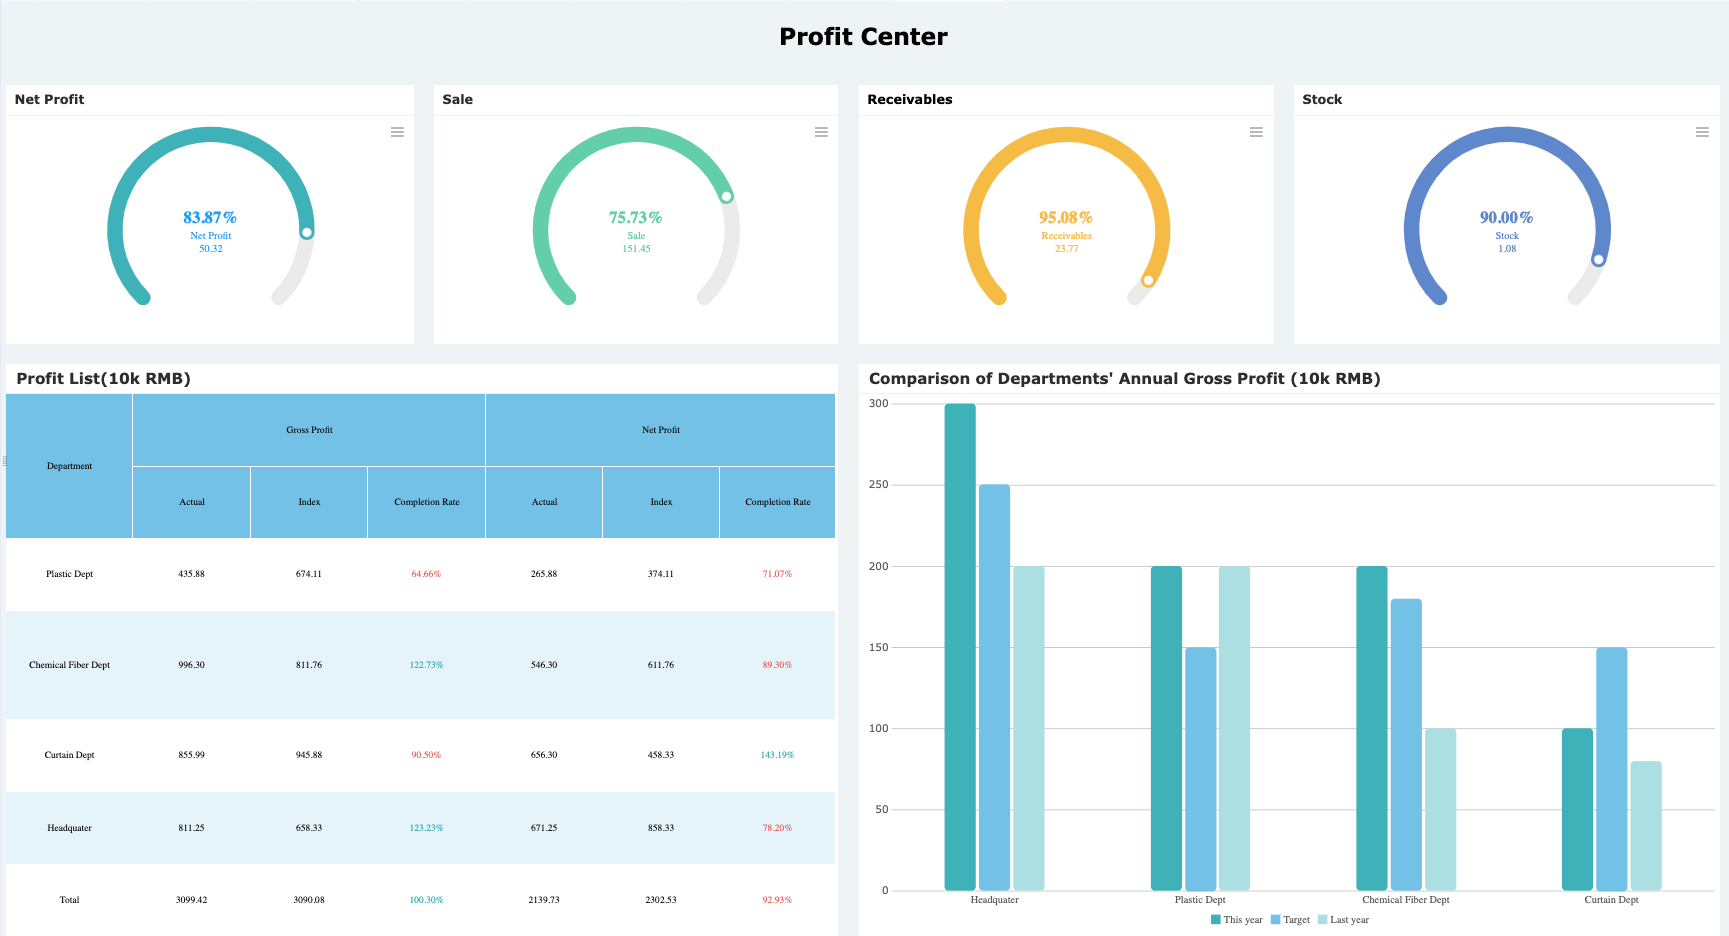Screen dimensions: 1729x936
Task: Click the 671.25 net profit actual cell
Action: click(544, 828)
